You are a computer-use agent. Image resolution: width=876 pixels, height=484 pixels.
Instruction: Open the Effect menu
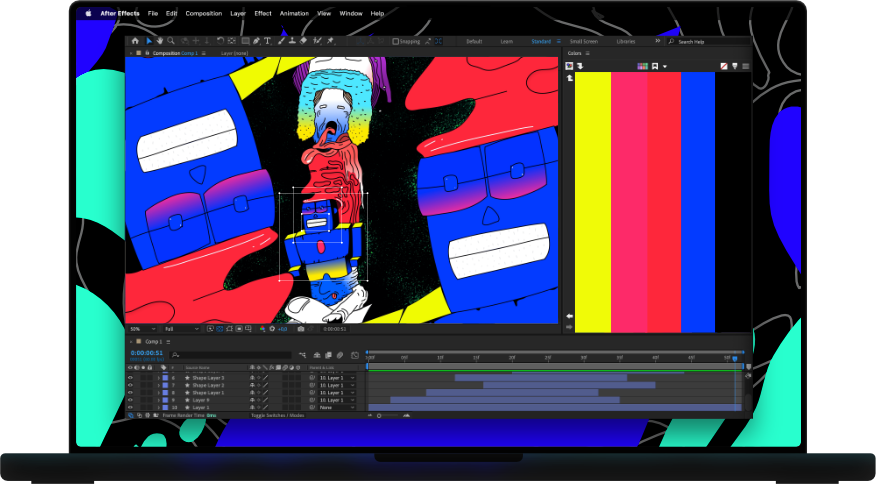coord(263,13)
